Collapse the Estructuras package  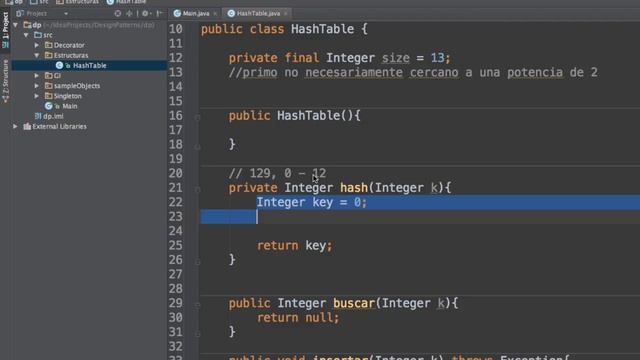coord(37,55)
